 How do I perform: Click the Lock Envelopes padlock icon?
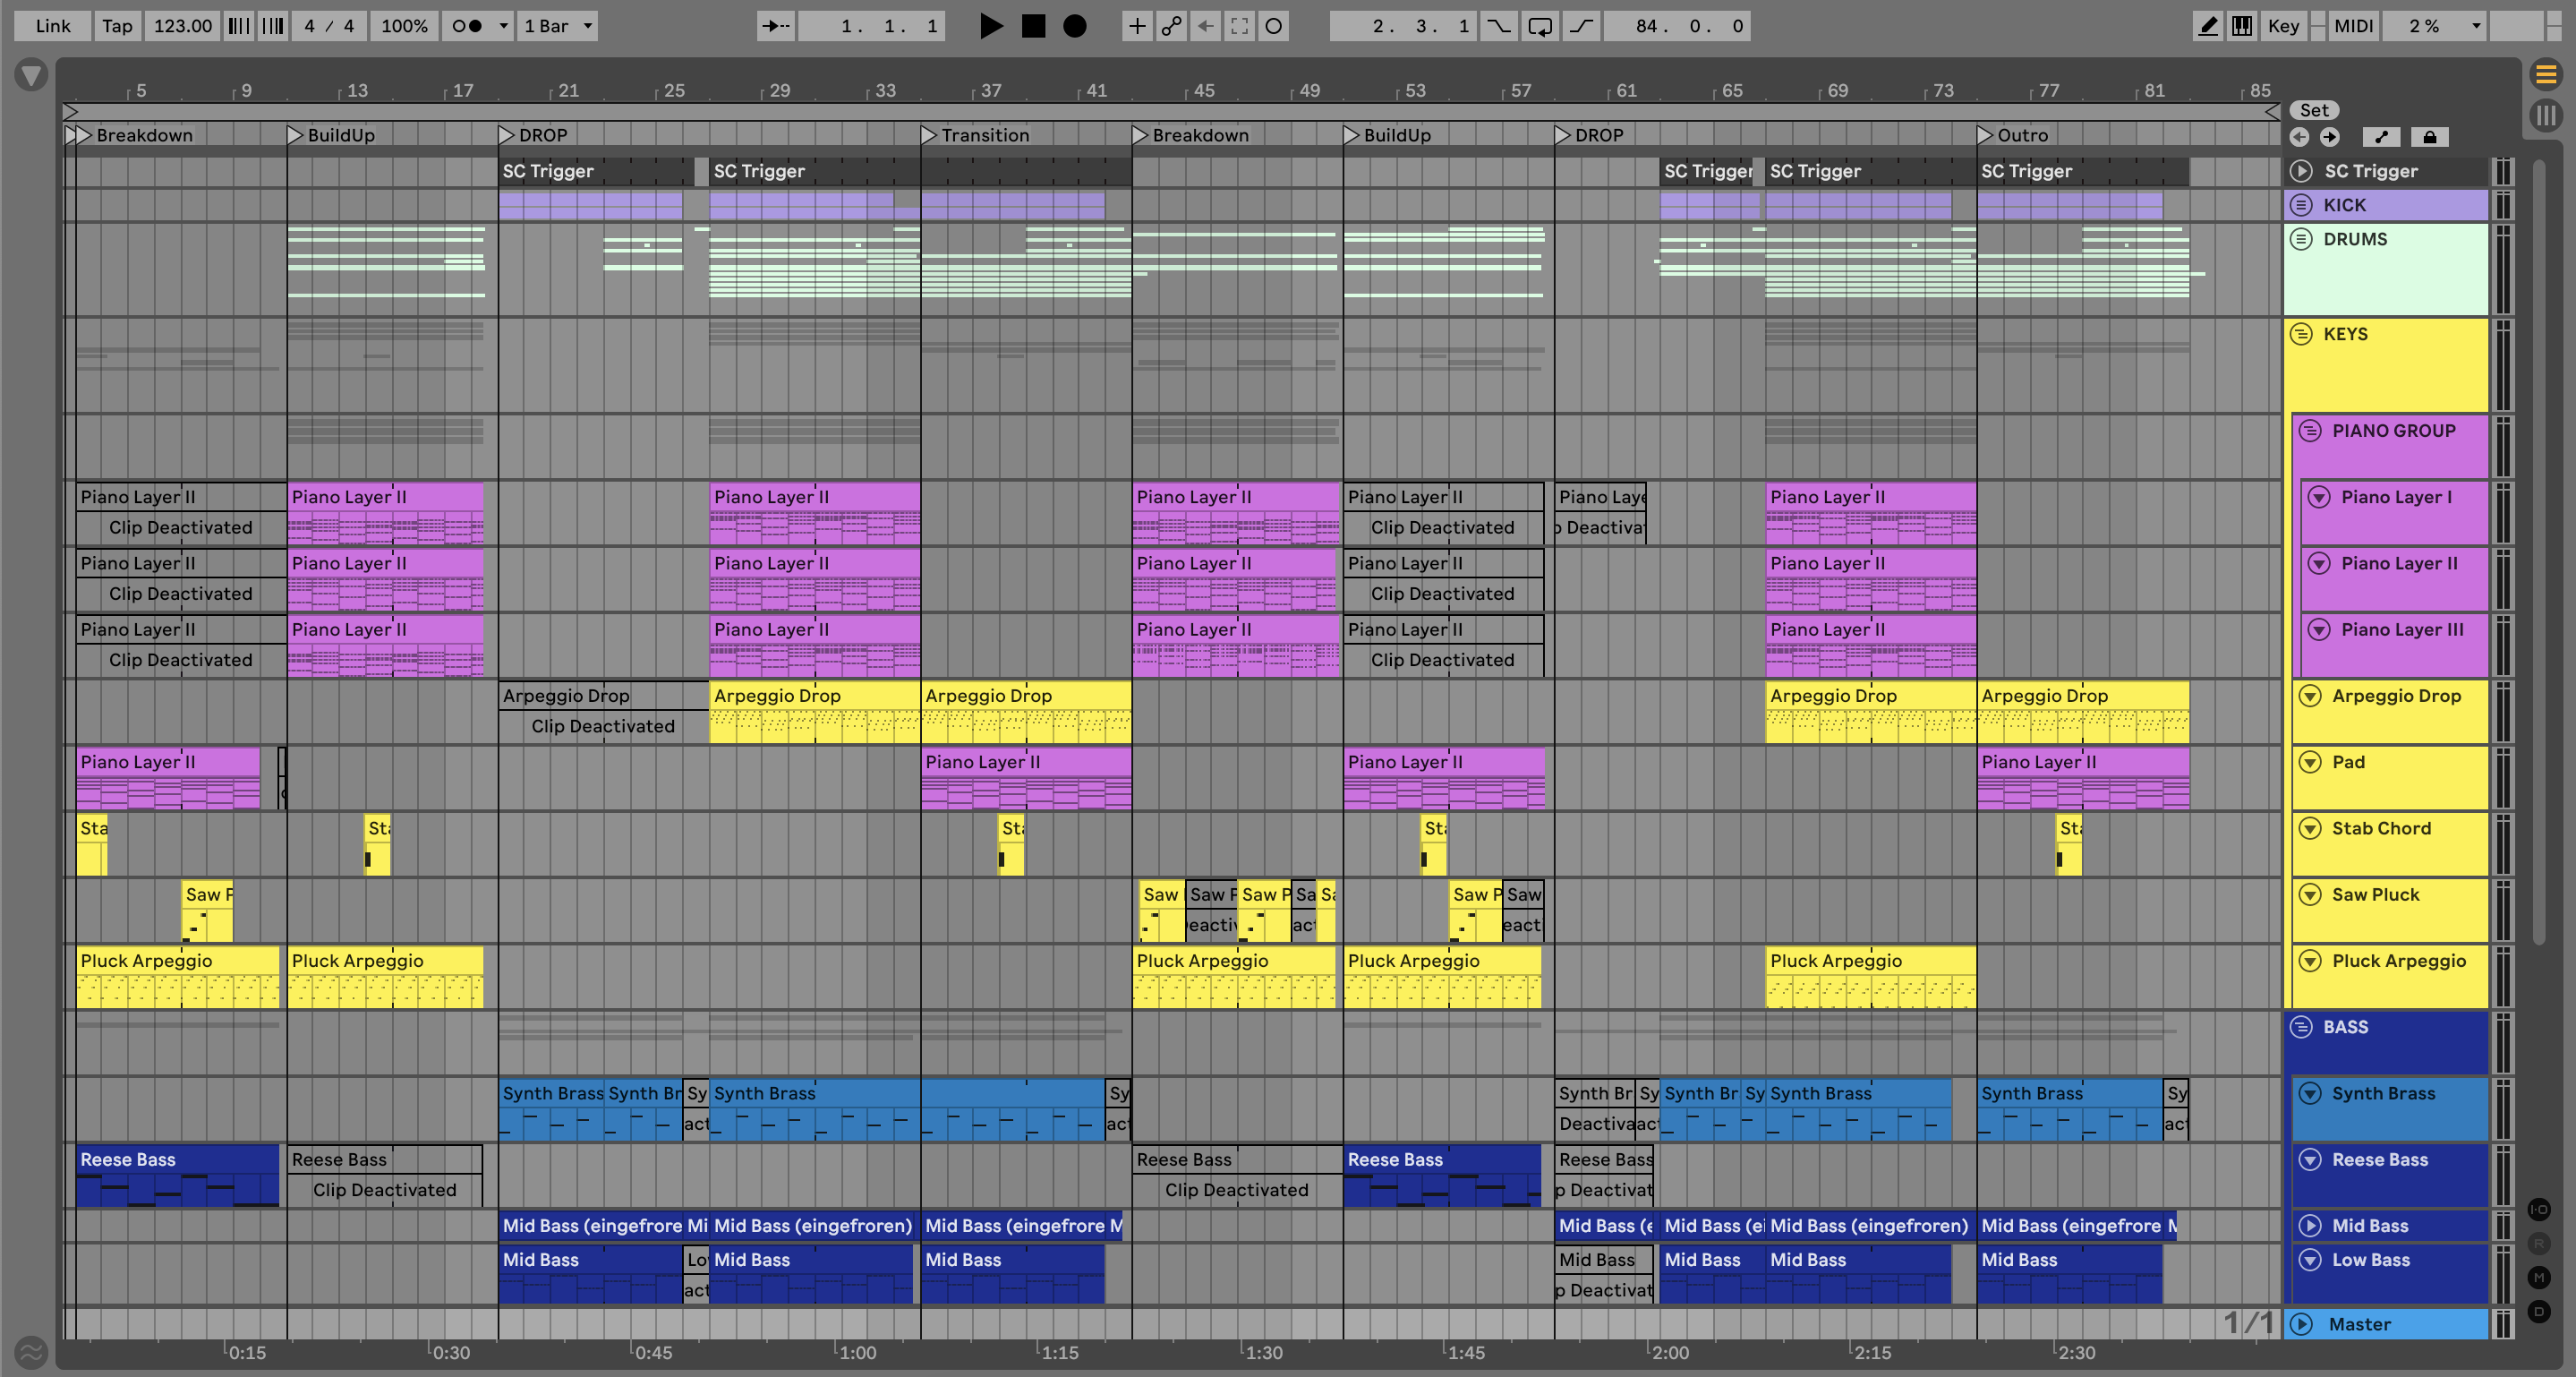2429,137
